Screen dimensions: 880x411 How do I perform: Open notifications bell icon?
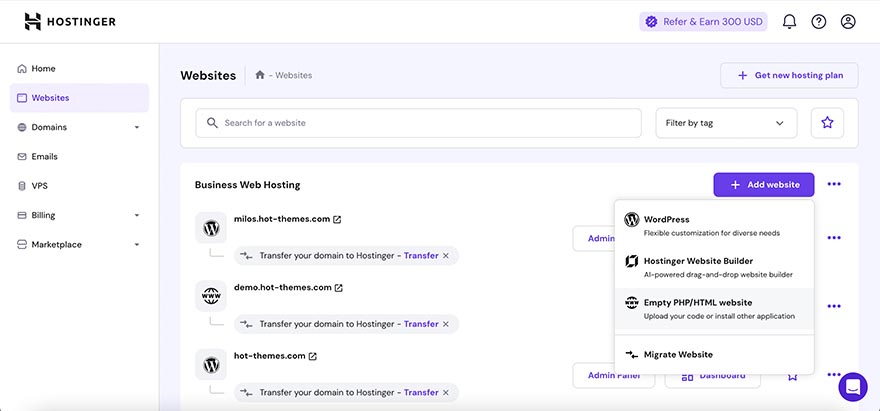[x=789, y=22]
